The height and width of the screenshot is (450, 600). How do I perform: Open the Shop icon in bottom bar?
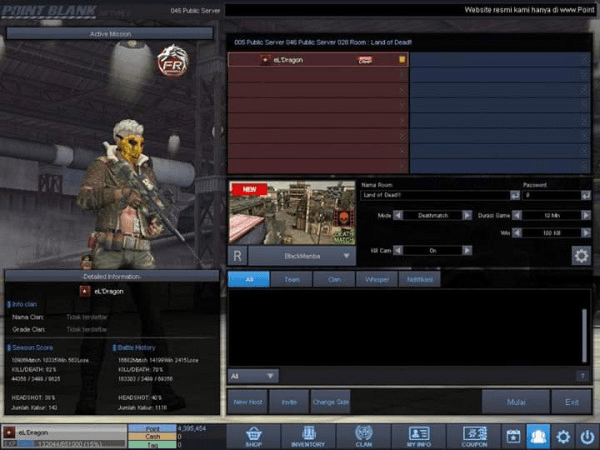[251, 436]
